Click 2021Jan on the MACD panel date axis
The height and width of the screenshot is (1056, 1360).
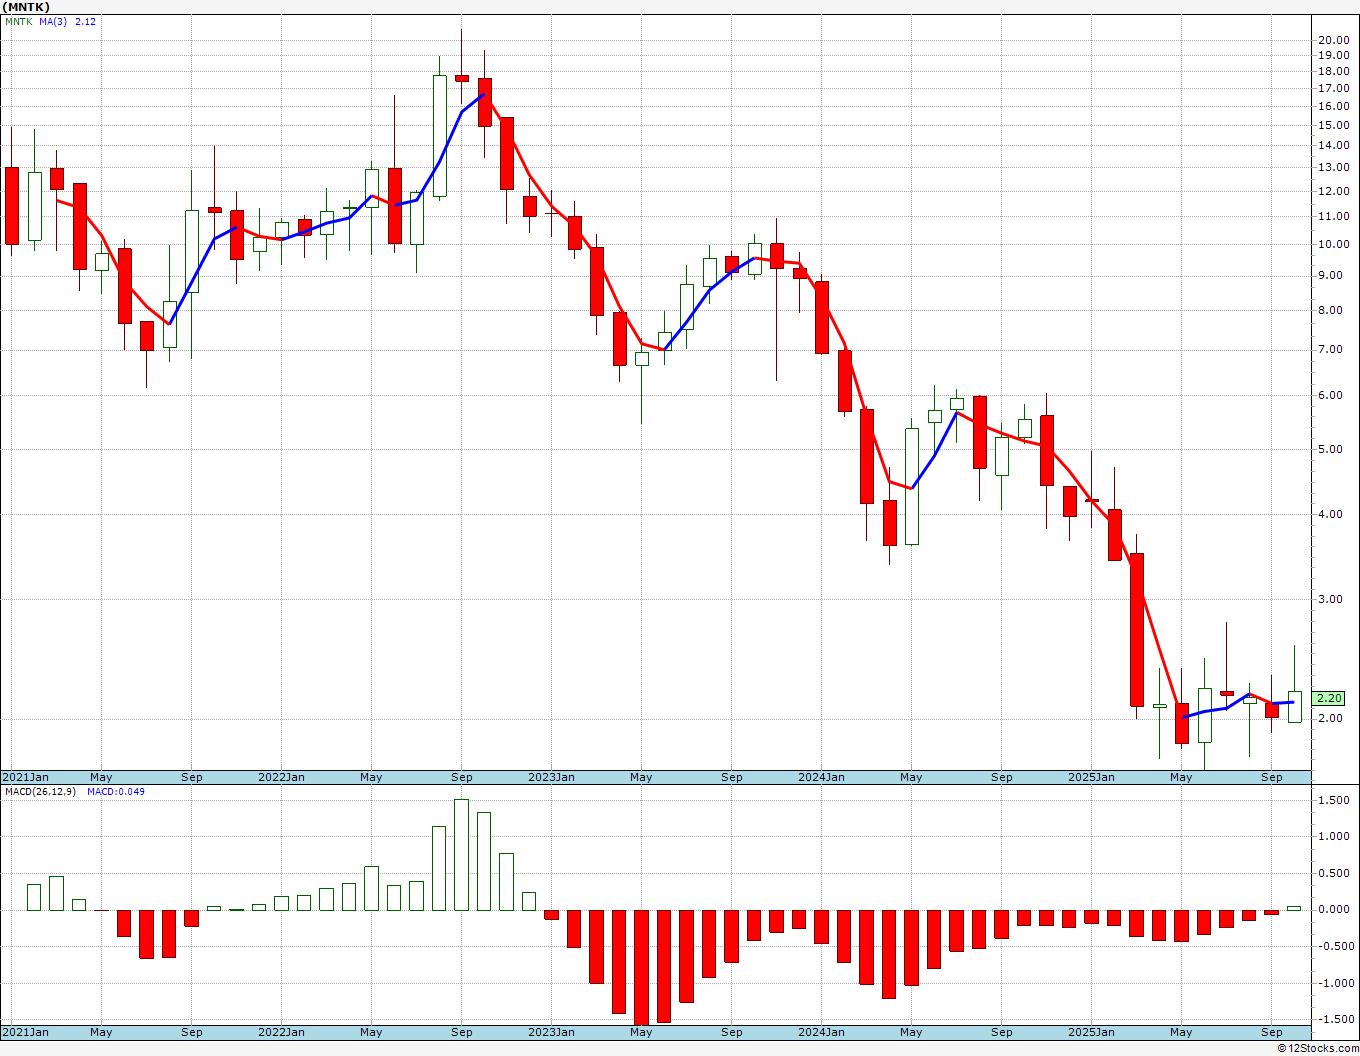25,1032
